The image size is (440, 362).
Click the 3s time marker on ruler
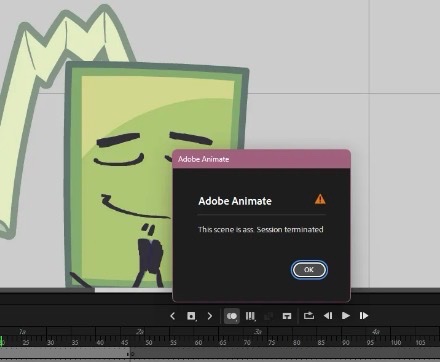(258, 332)
